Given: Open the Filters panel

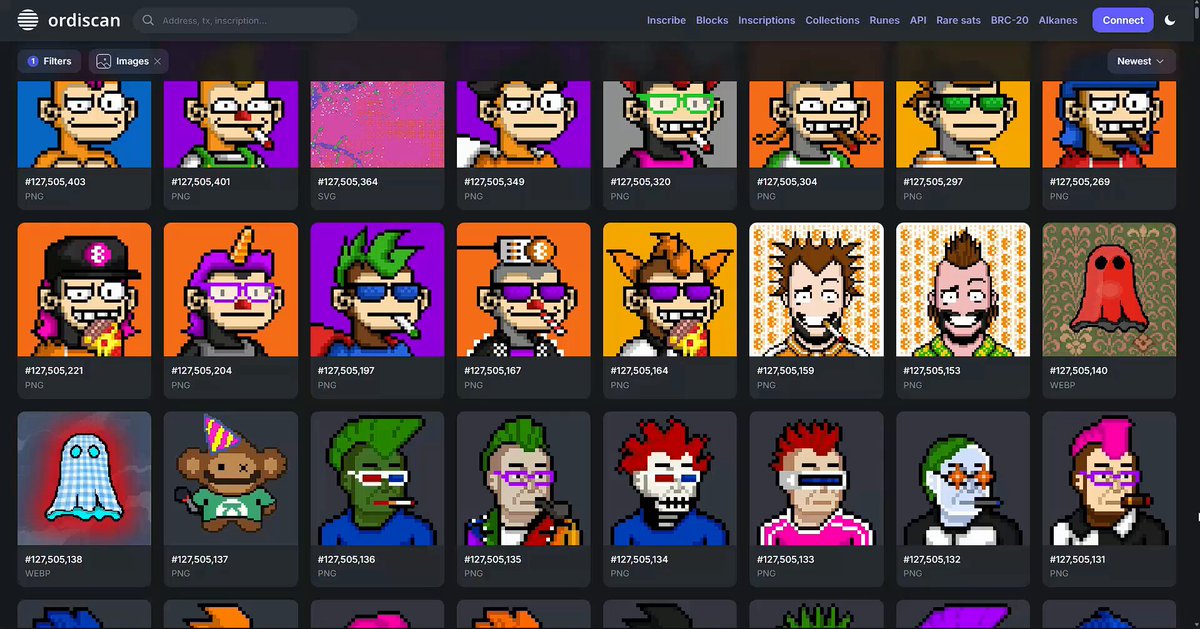Looking at the screenshot, I should [x=50, y=61].
